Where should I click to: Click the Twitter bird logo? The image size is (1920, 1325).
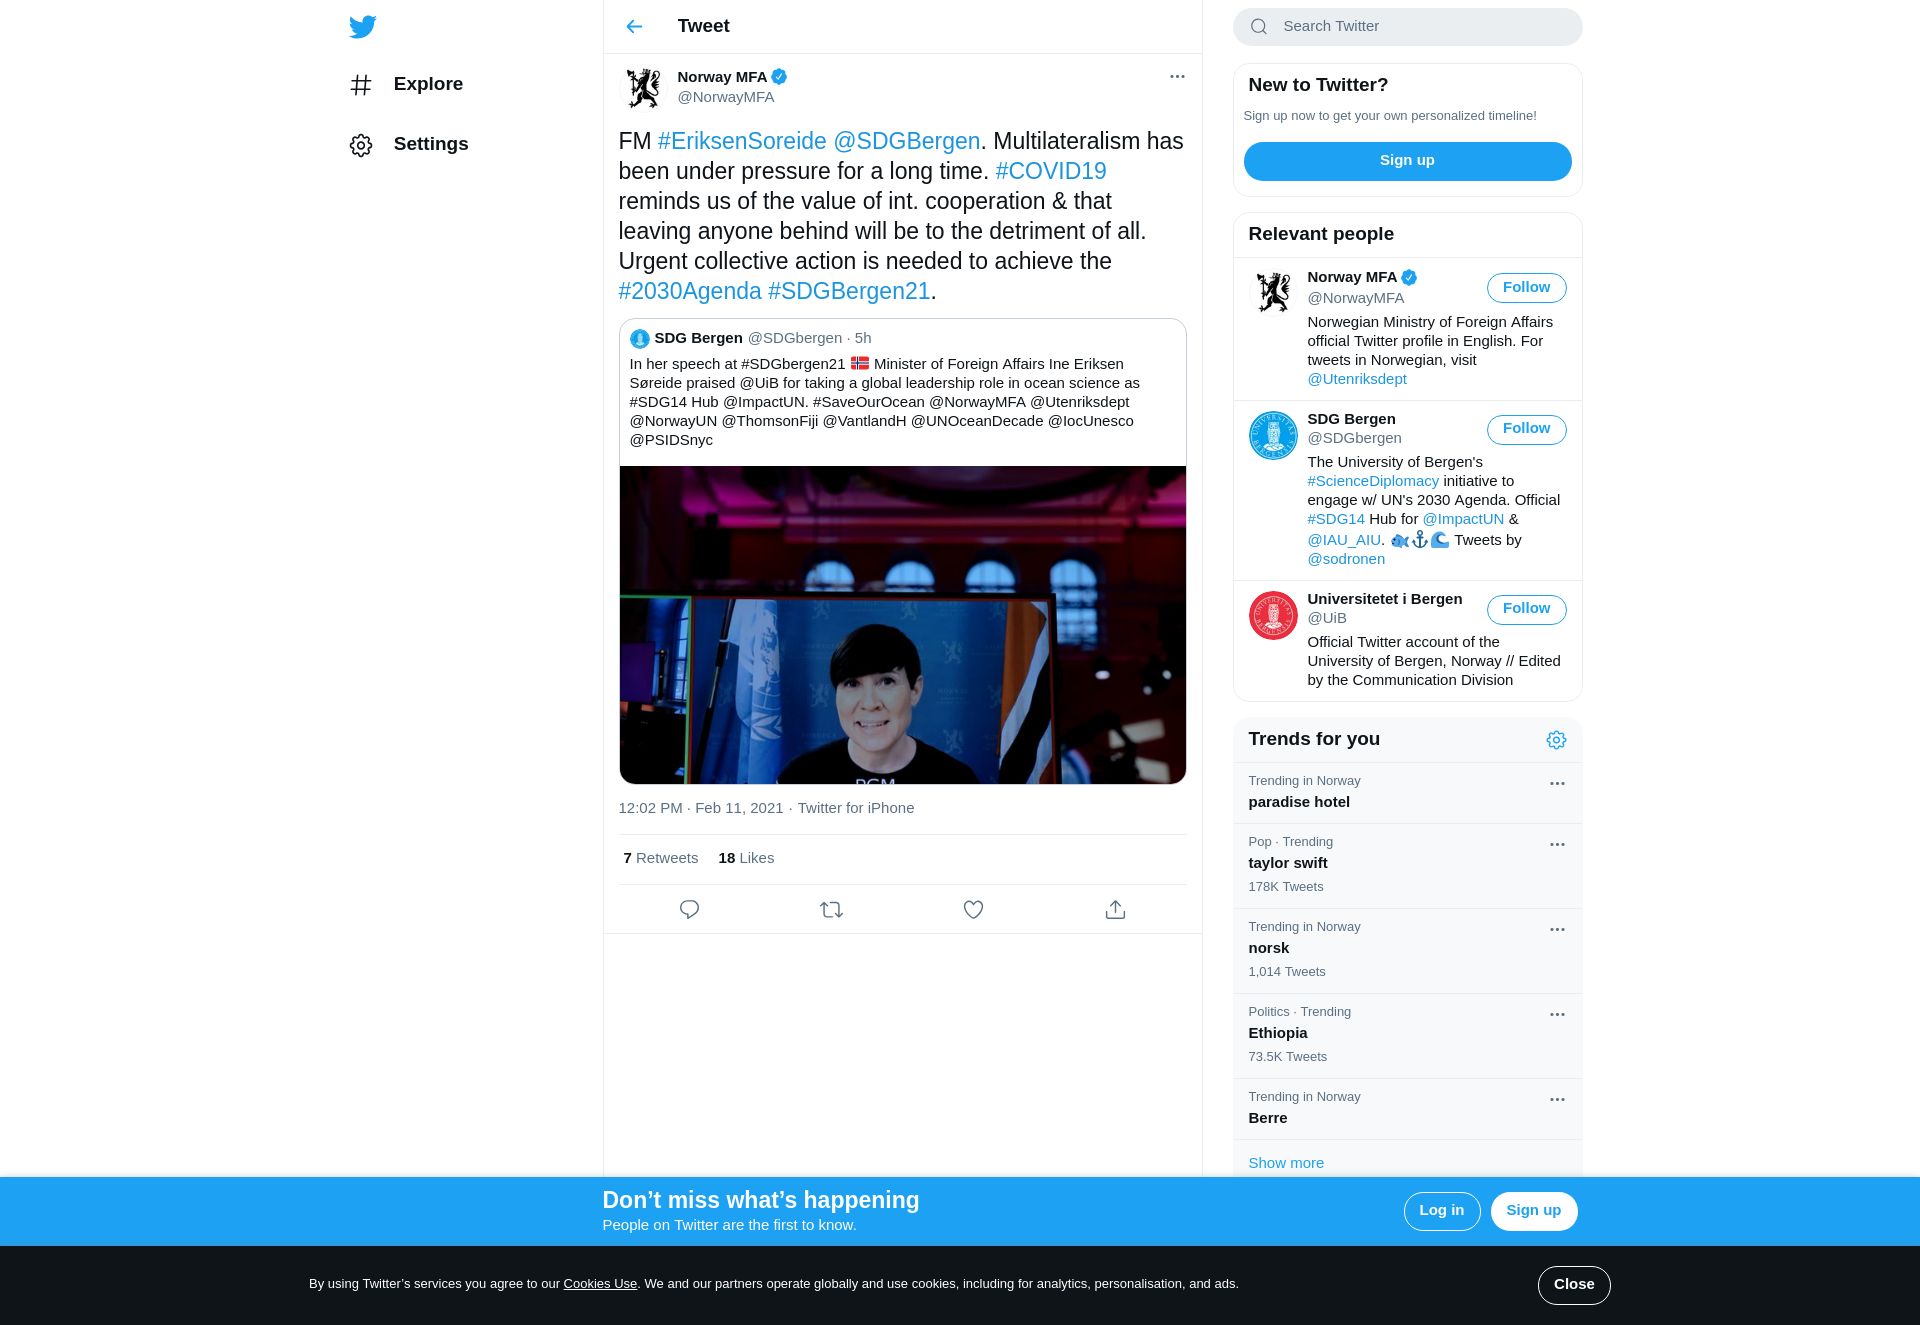[363, 27]
